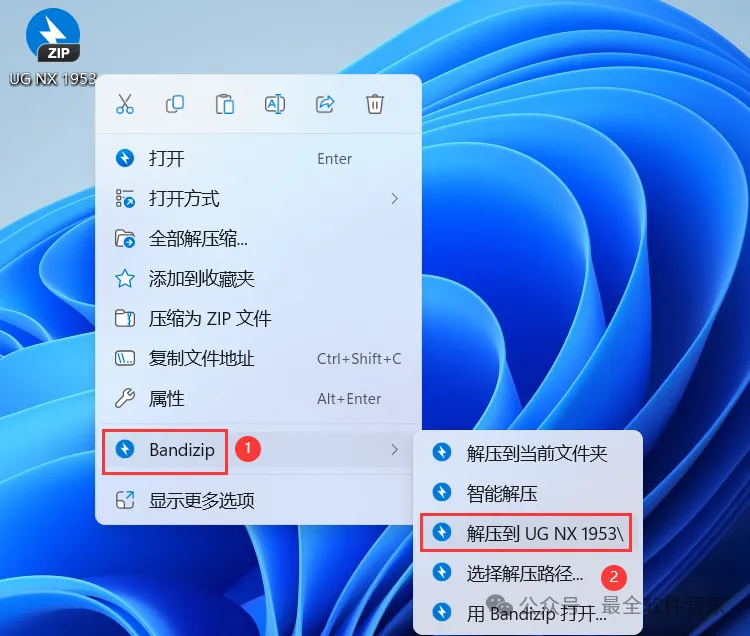This screenshot has width=750, height=636.
Task: Click the Copy icon in context menu
Action: click(175, 104)
